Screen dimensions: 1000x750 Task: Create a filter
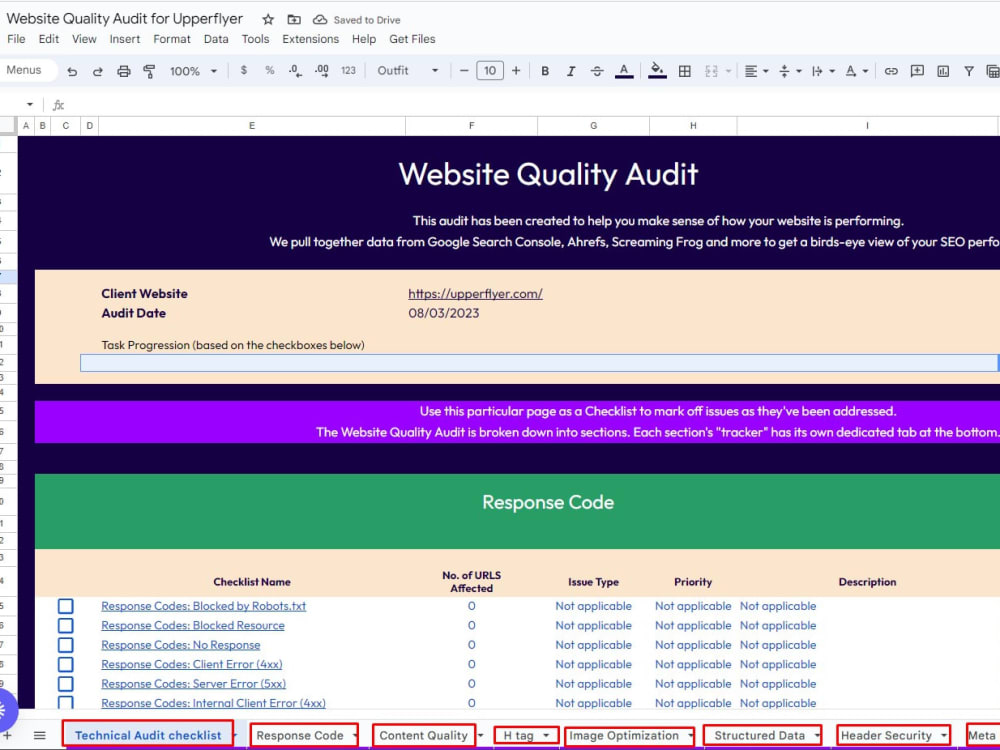pos(969,71)
